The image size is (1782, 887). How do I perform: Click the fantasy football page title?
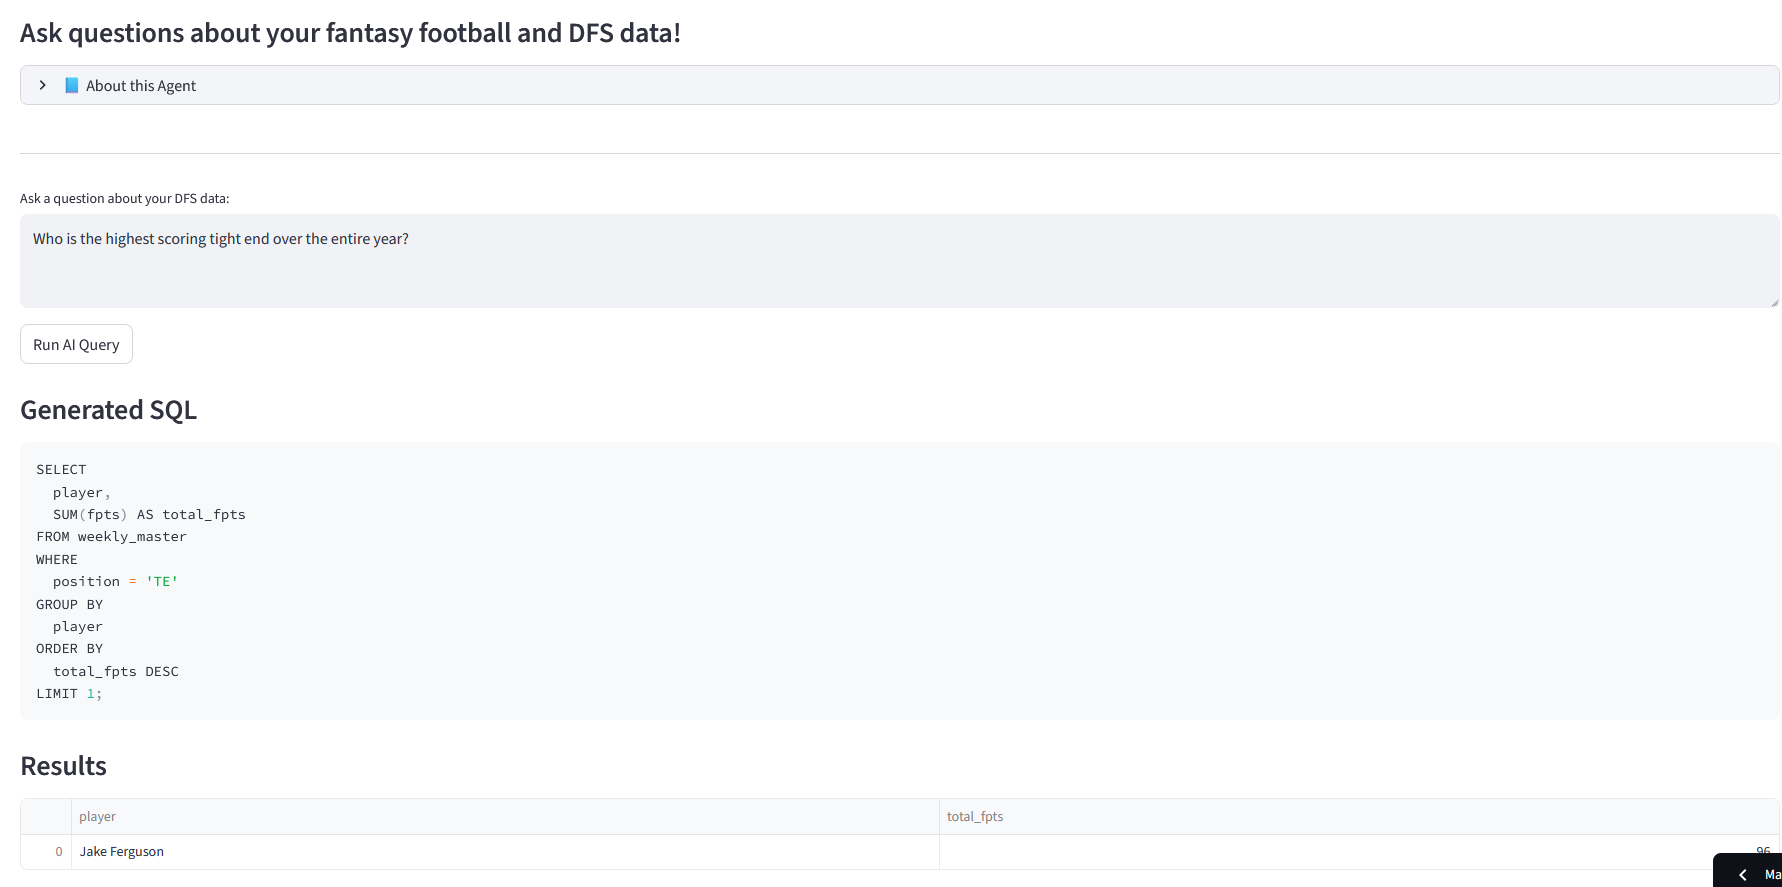click(x=350, y=33)
